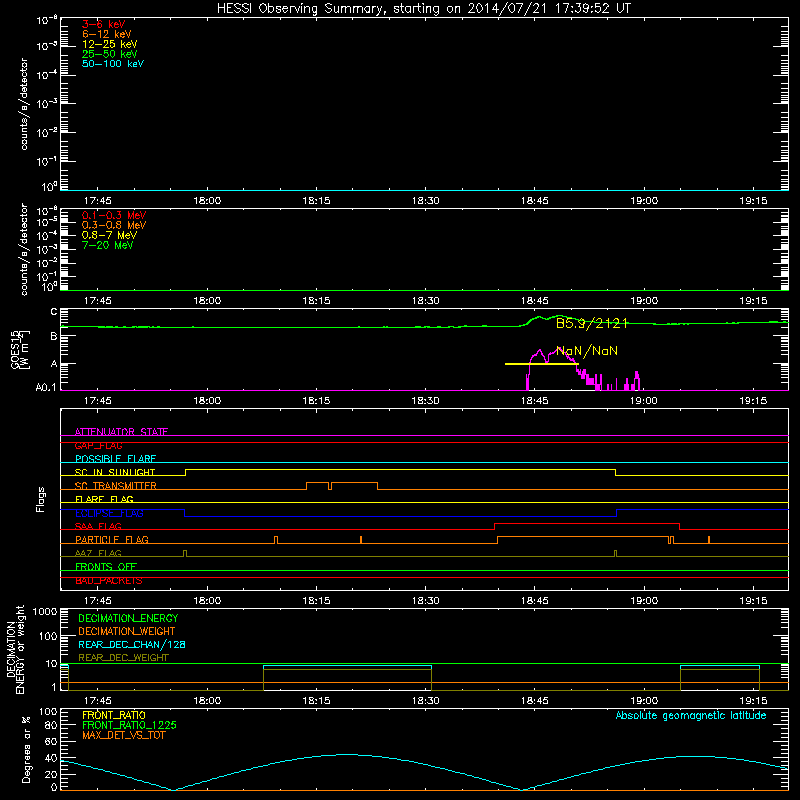Click the Flags axis title

pyautogui.click(x=41, y=499)
